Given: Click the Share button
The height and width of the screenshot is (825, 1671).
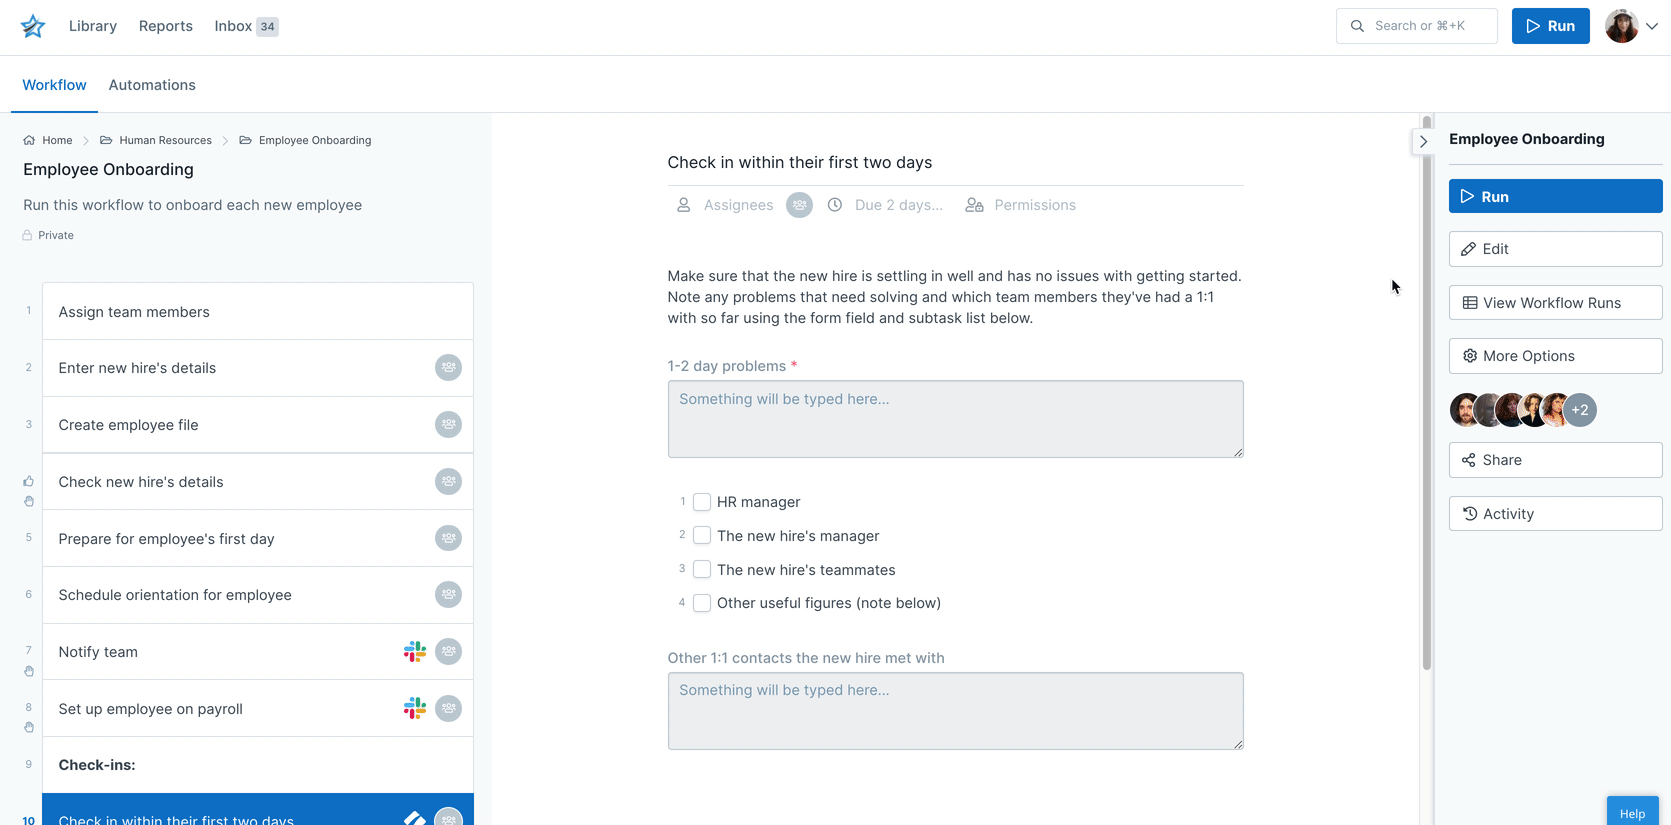Looking at the screenshot, I should tap(1555, 460).
